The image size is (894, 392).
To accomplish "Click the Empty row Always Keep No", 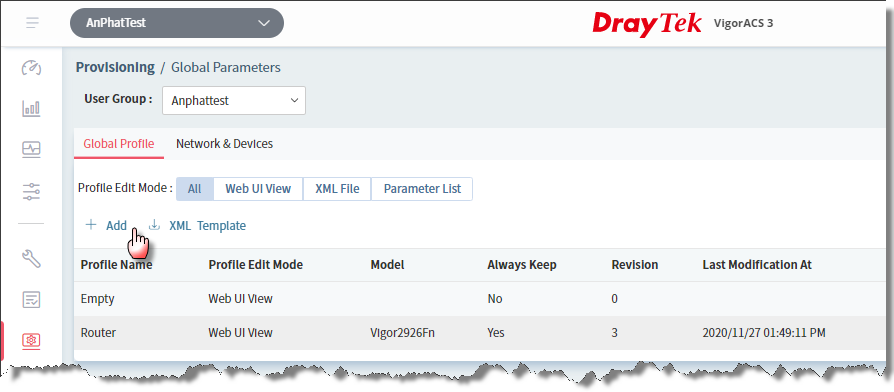I will point(494,299).
